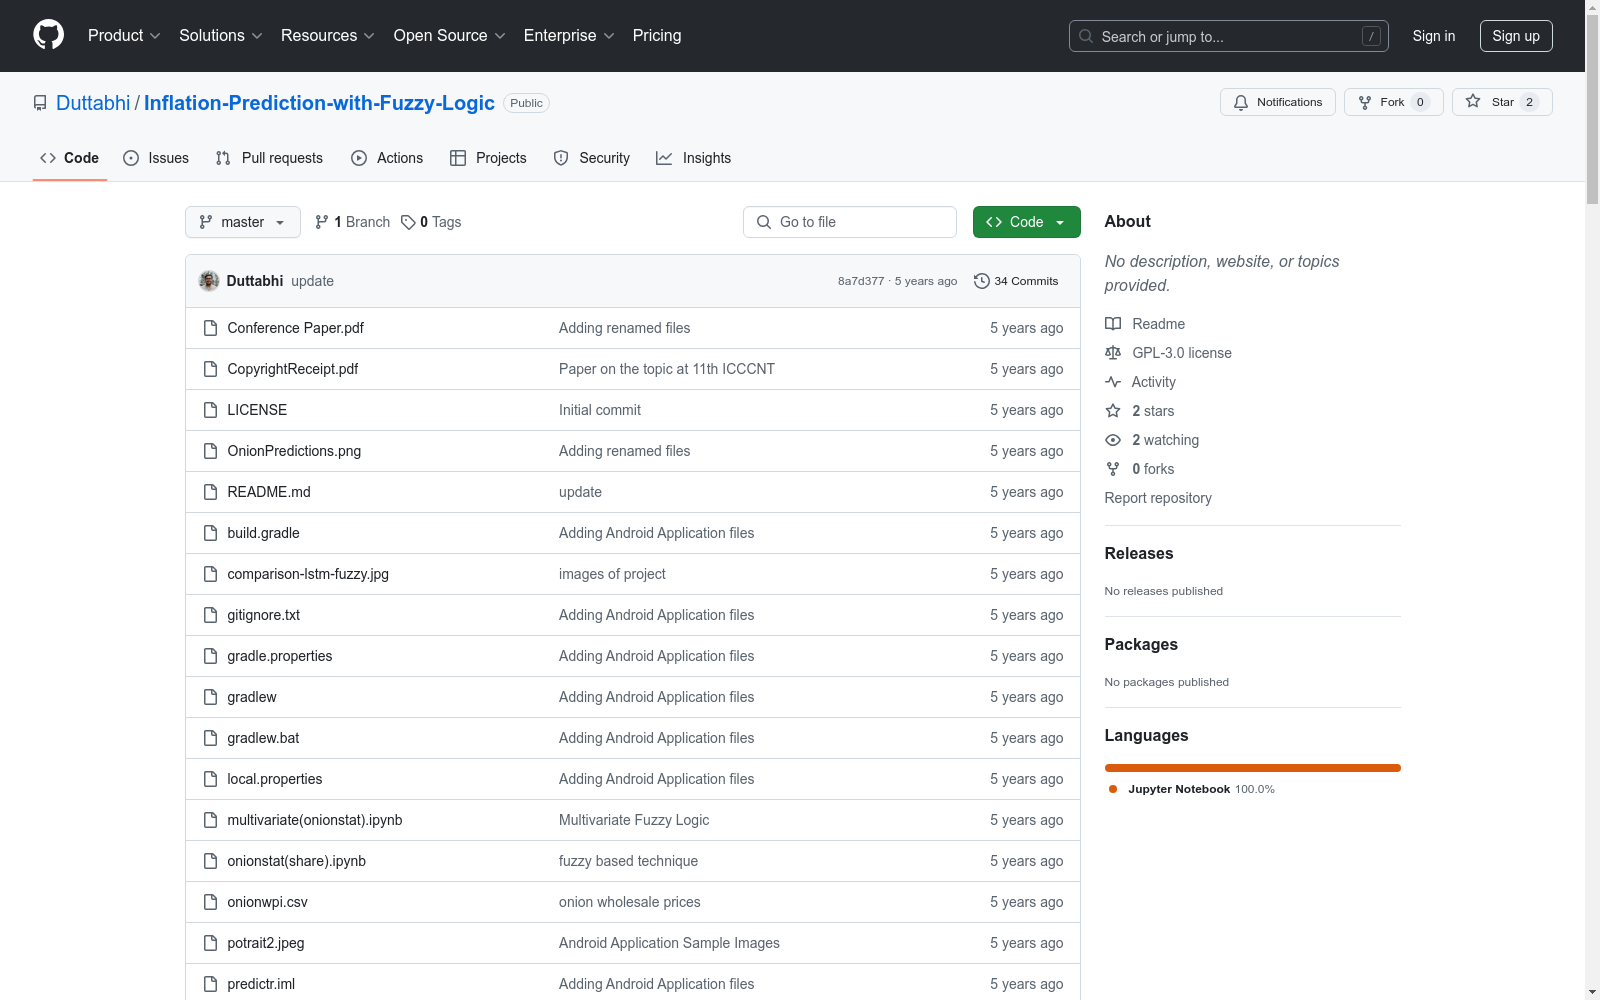Open the Duttabhi owner link
1600x1000 pixels.
point(93,103)
